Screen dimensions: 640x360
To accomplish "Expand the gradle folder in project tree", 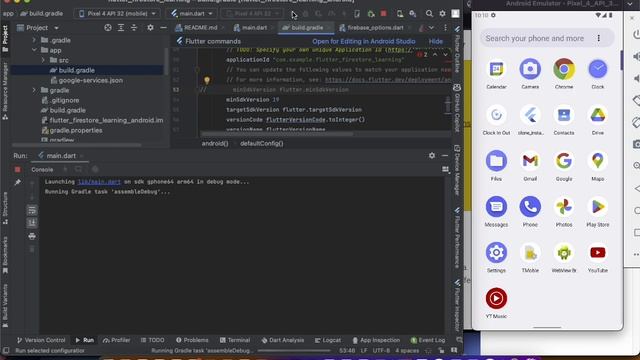I will pos(34,90).
